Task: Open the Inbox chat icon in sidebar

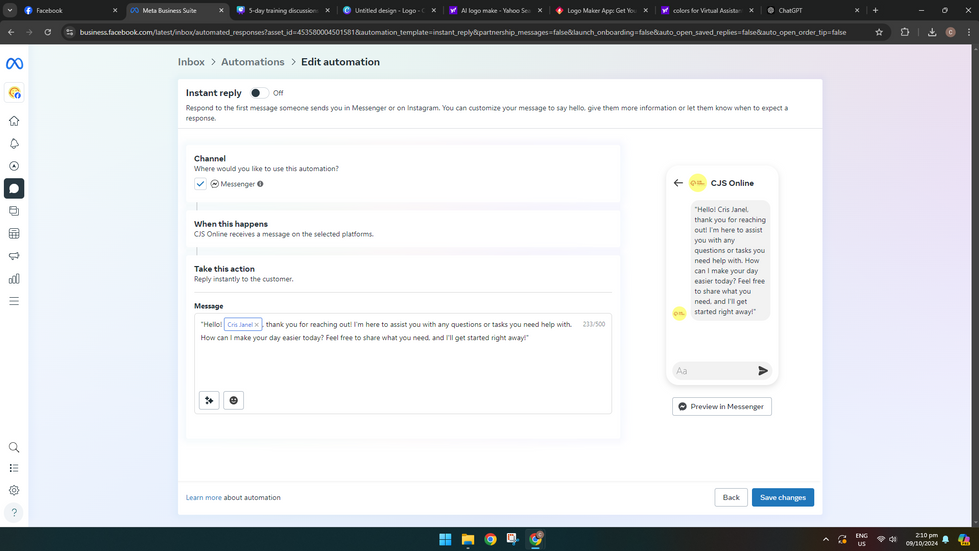Action: point(14,188)
